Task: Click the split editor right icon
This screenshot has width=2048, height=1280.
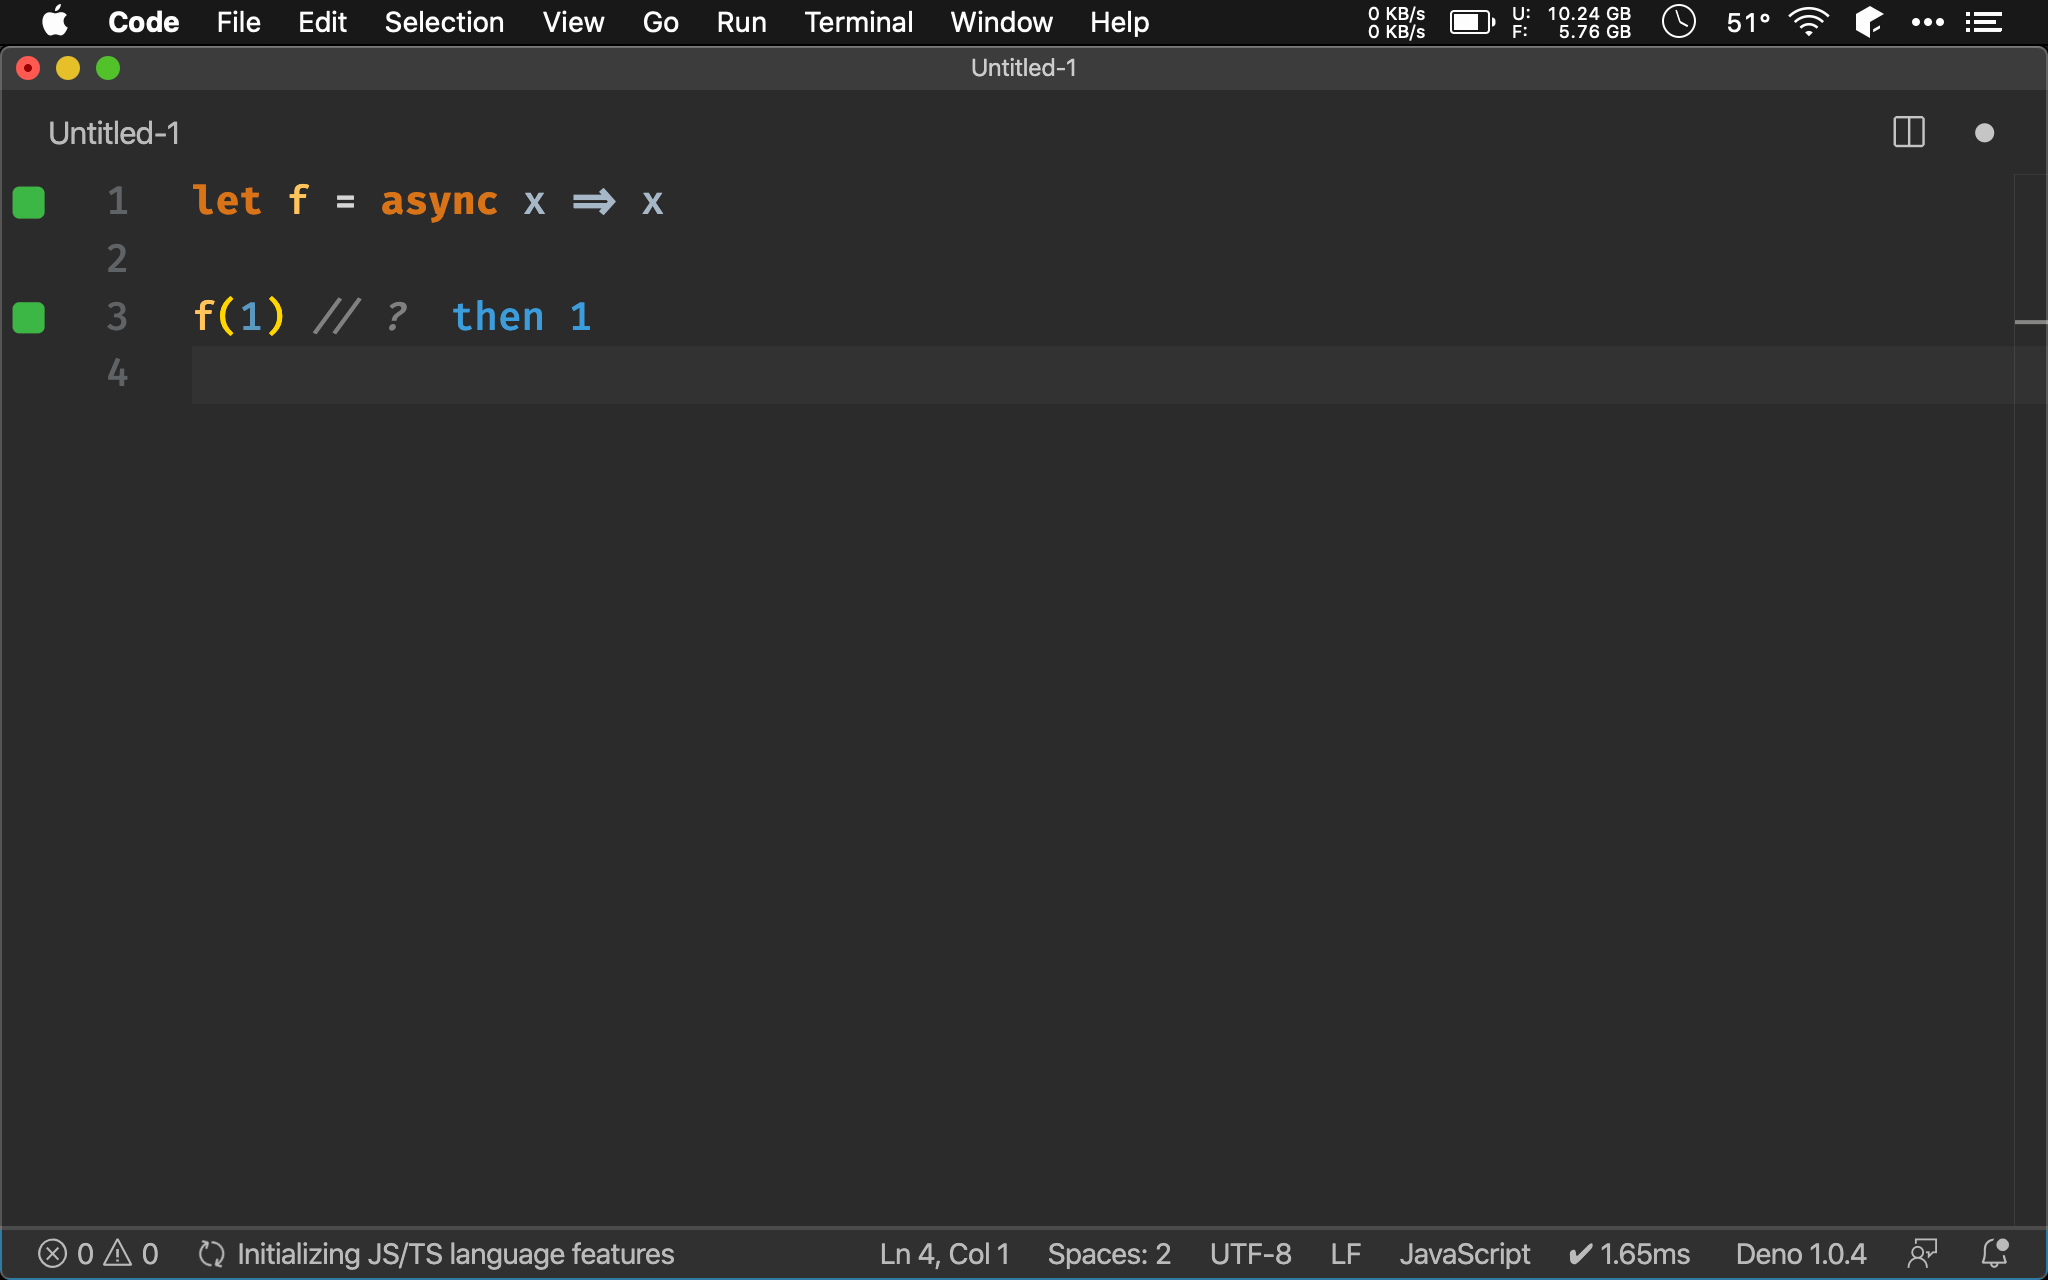Action: [1908, 133]
